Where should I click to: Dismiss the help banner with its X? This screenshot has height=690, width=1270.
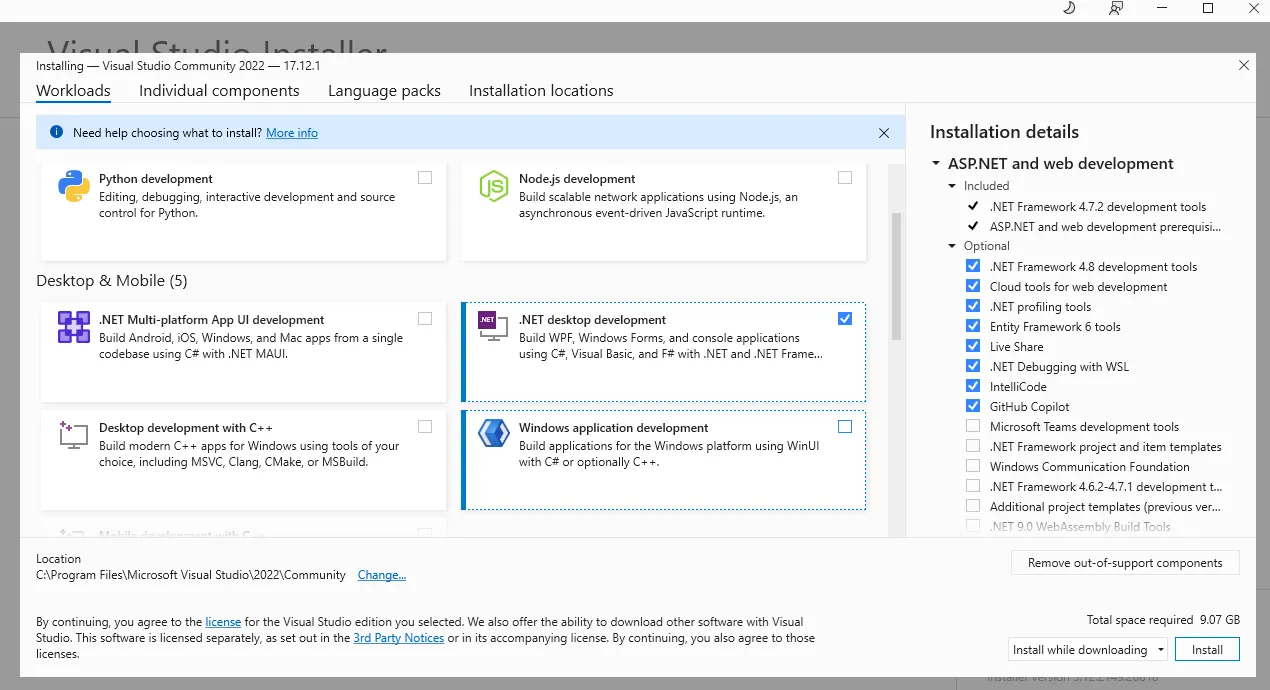pos(884,132)
